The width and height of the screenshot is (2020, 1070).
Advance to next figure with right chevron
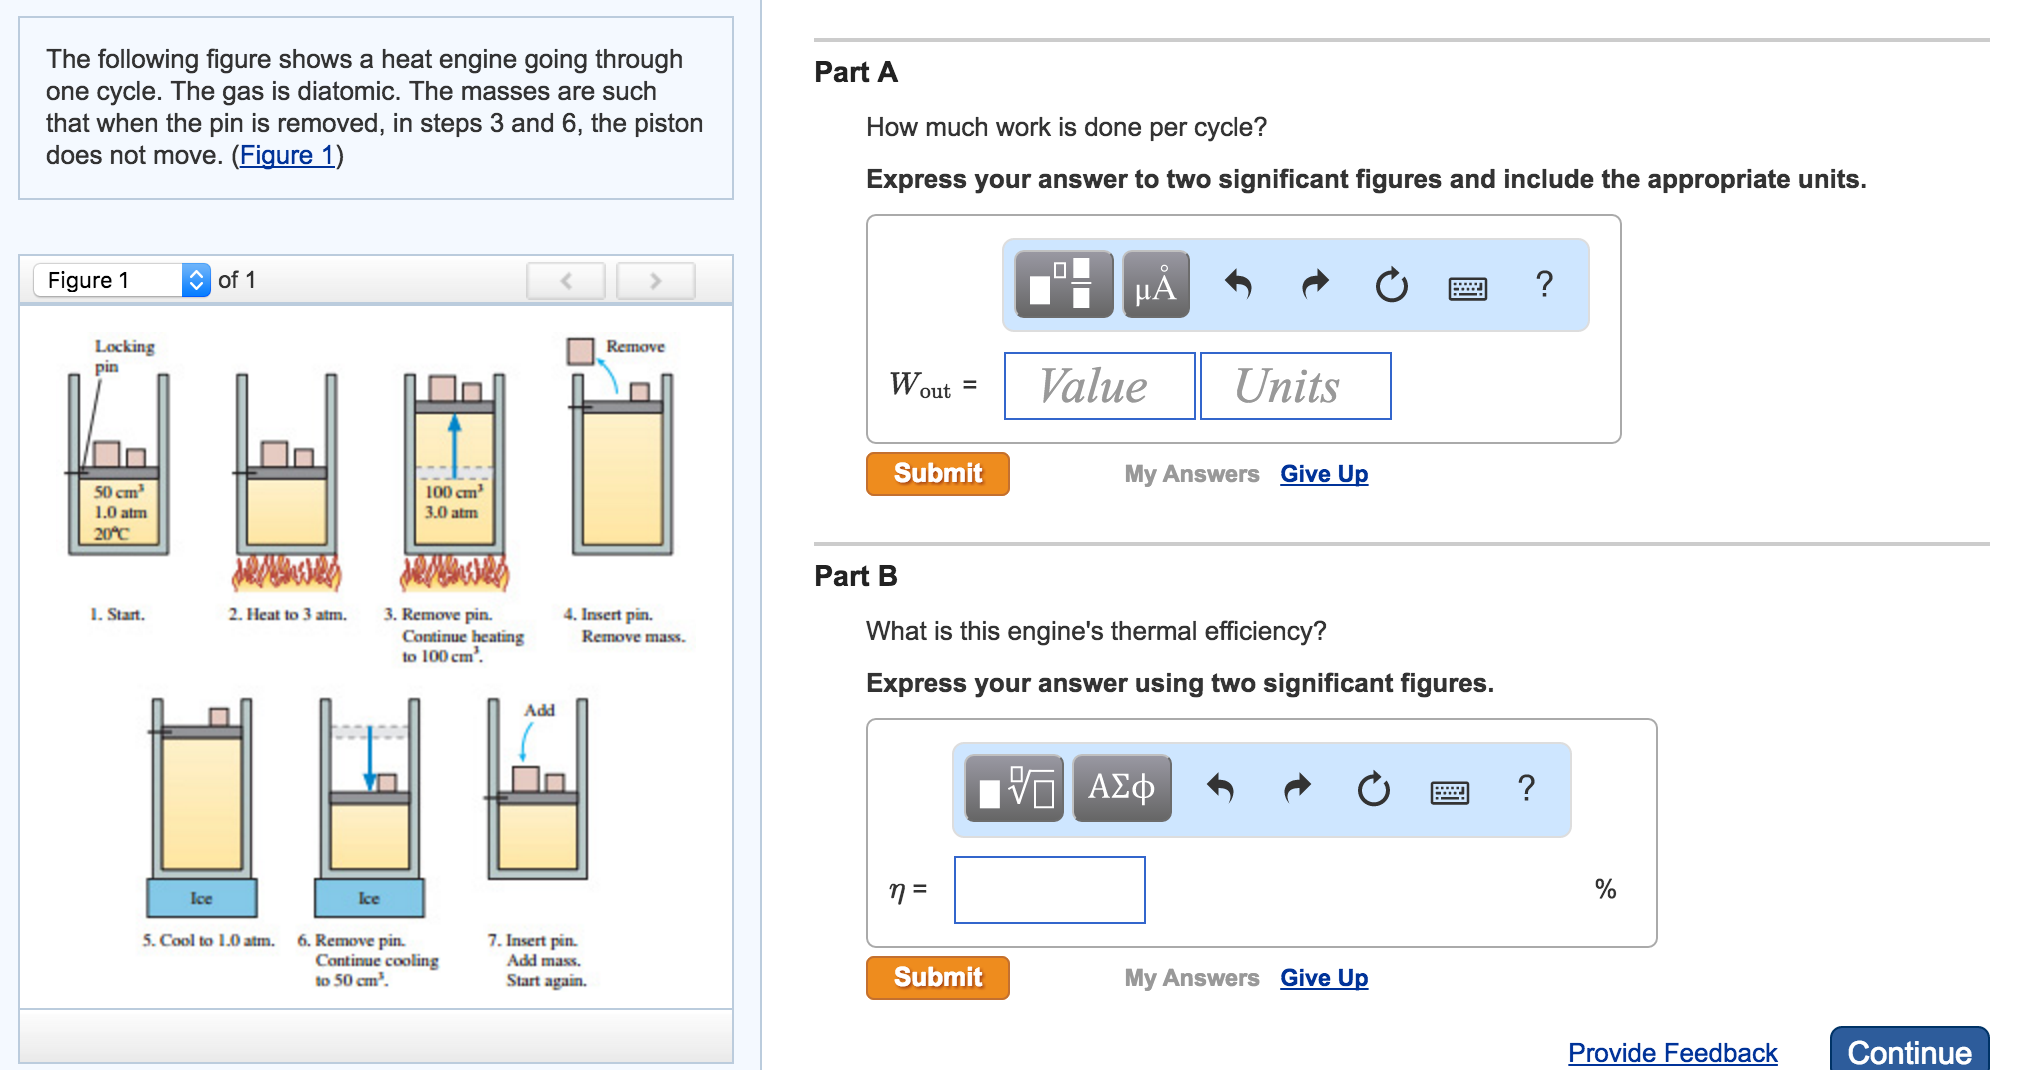click(655, 281)
